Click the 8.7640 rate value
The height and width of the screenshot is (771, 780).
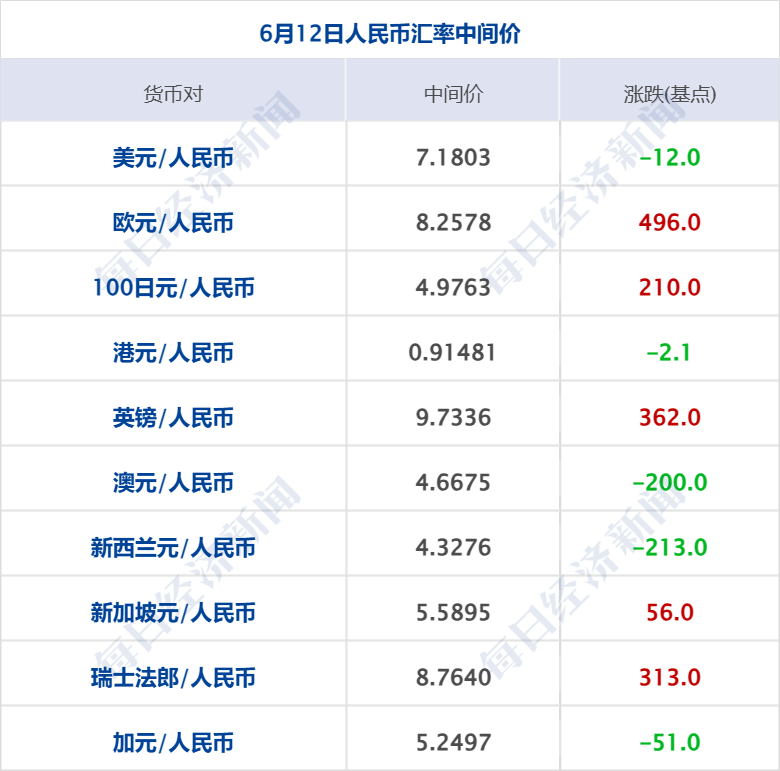click(453, 677)
